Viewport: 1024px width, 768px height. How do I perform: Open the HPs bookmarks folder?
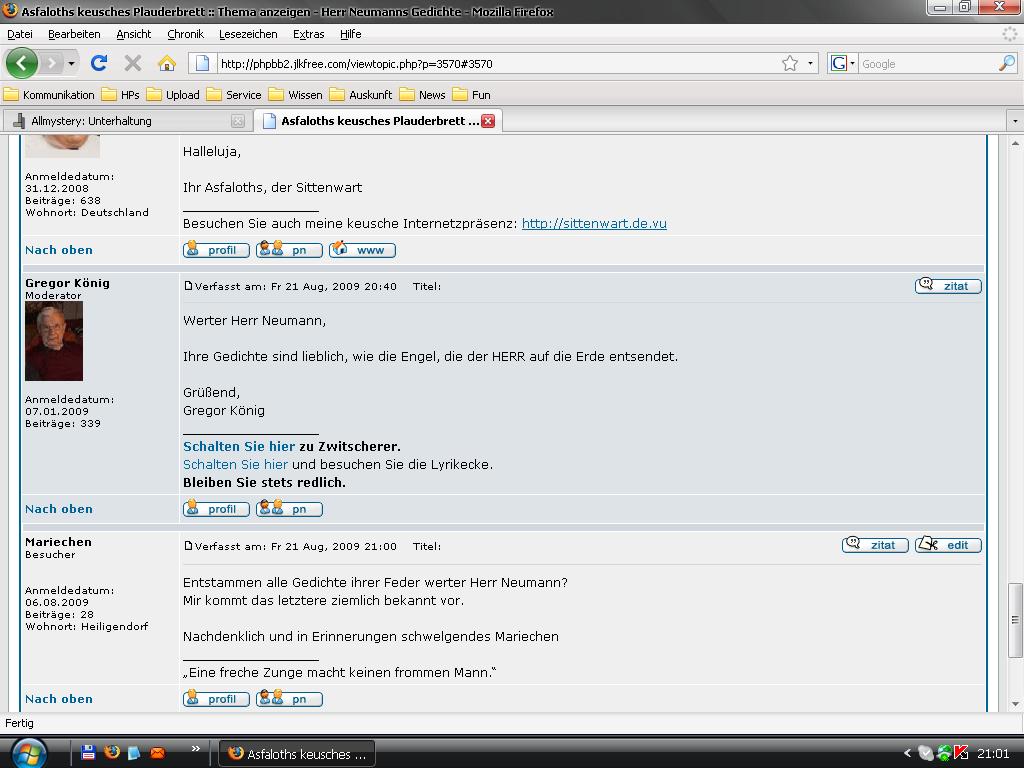point(121,95)
